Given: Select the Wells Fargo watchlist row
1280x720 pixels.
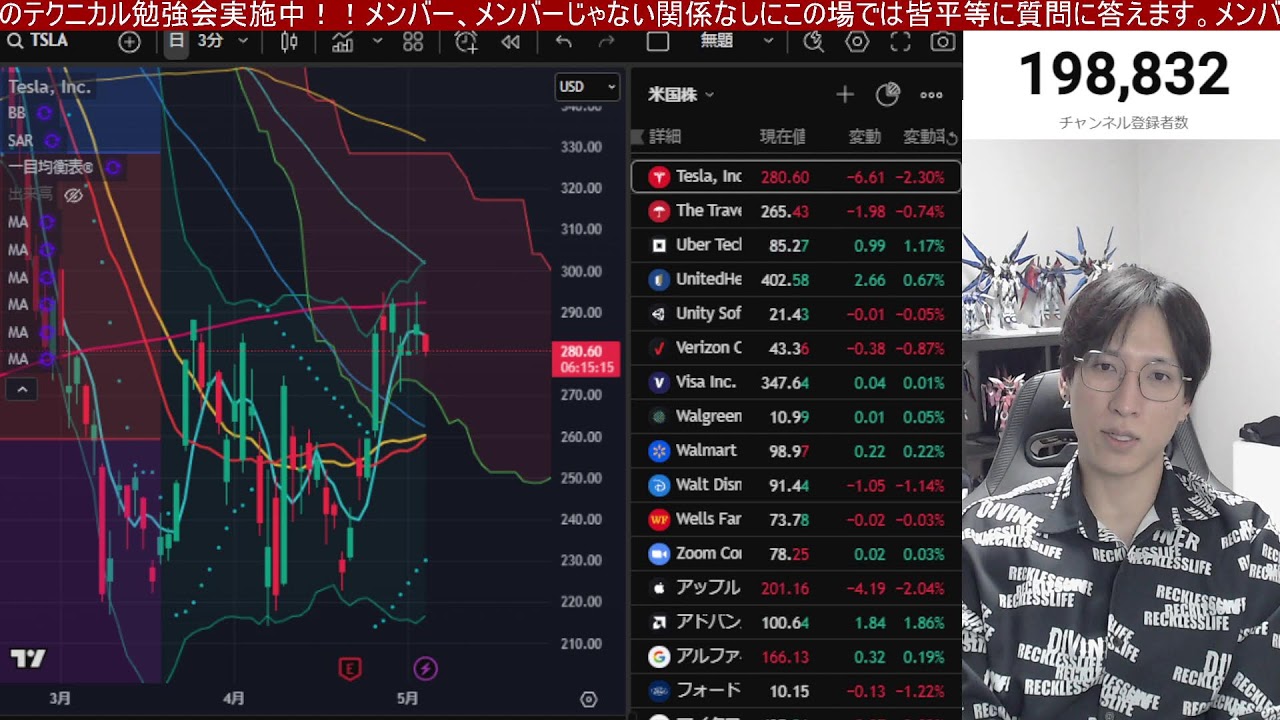Looking at the screenshot, I should pyautogui.click(x=796, y=519).
